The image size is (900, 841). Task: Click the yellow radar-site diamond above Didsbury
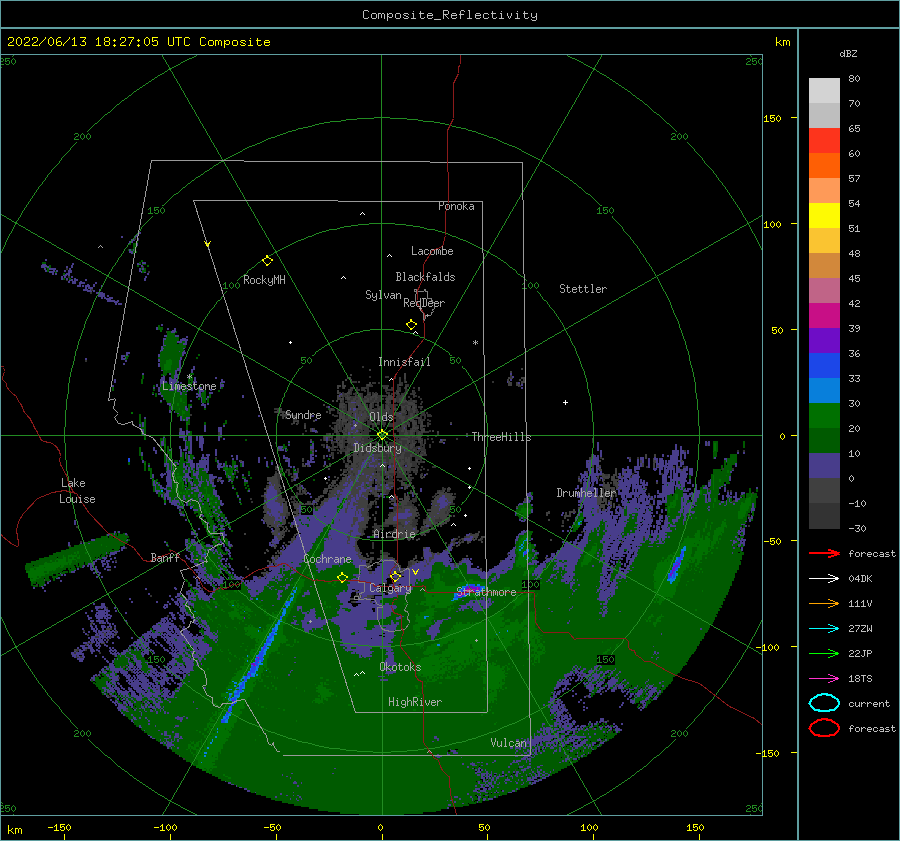[382, 435]
